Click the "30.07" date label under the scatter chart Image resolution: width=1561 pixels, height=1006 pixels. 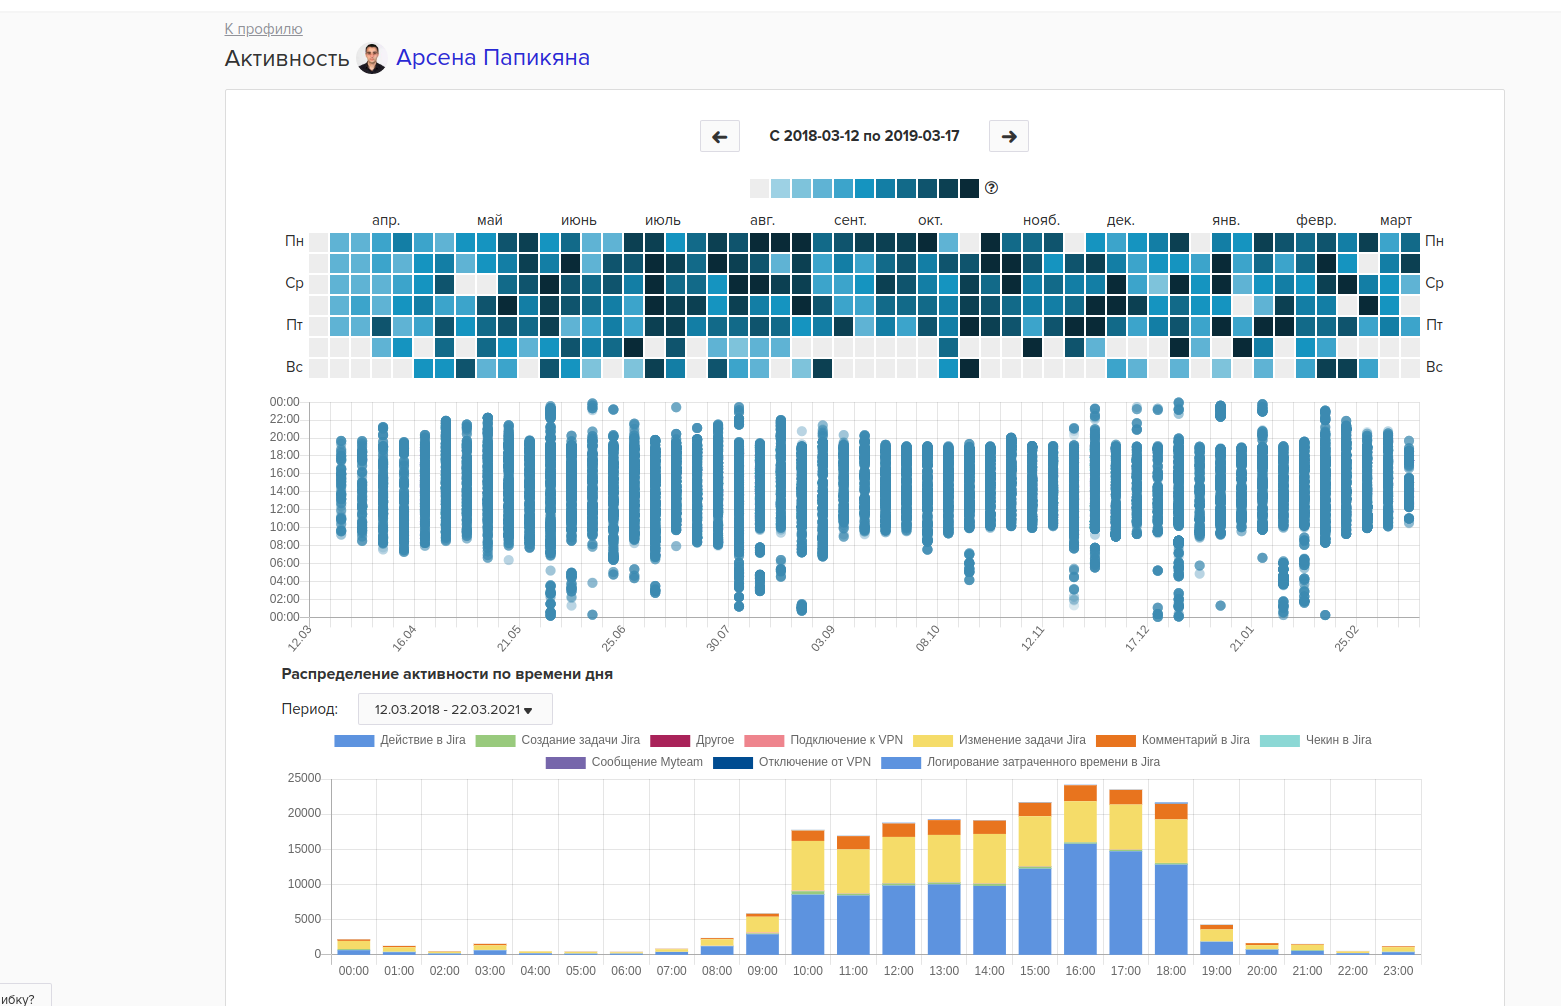tap(718, 638)
